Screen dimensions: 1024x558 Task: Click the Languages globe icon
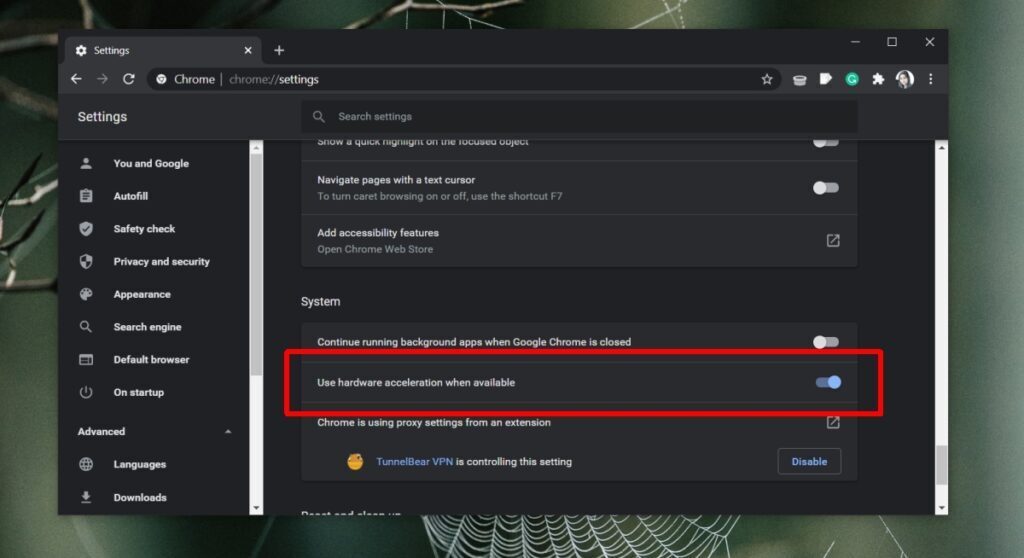click(86, 464)
